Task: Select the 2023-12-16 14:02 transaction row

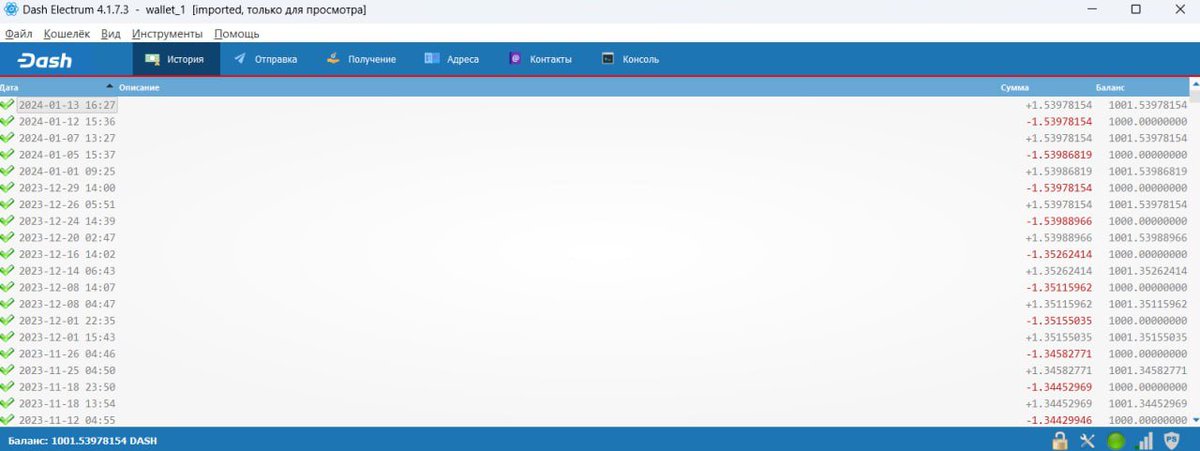Action: point(594,254)
